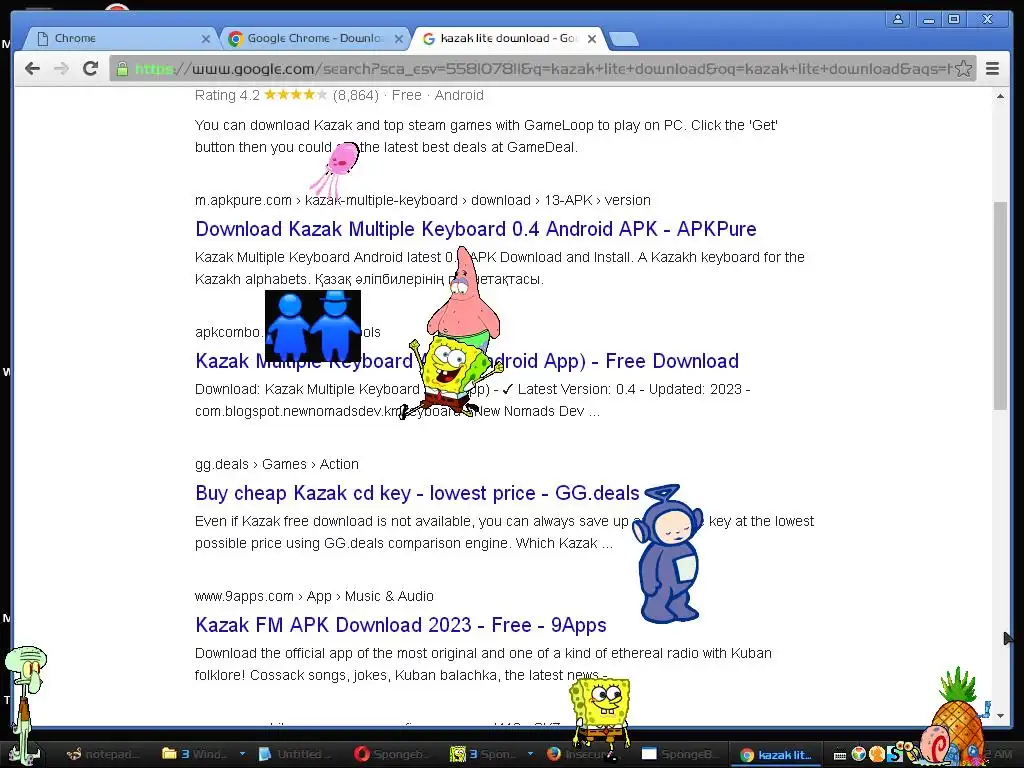
Task: Close the 'Chrome' tab
Action: (206, 39)
